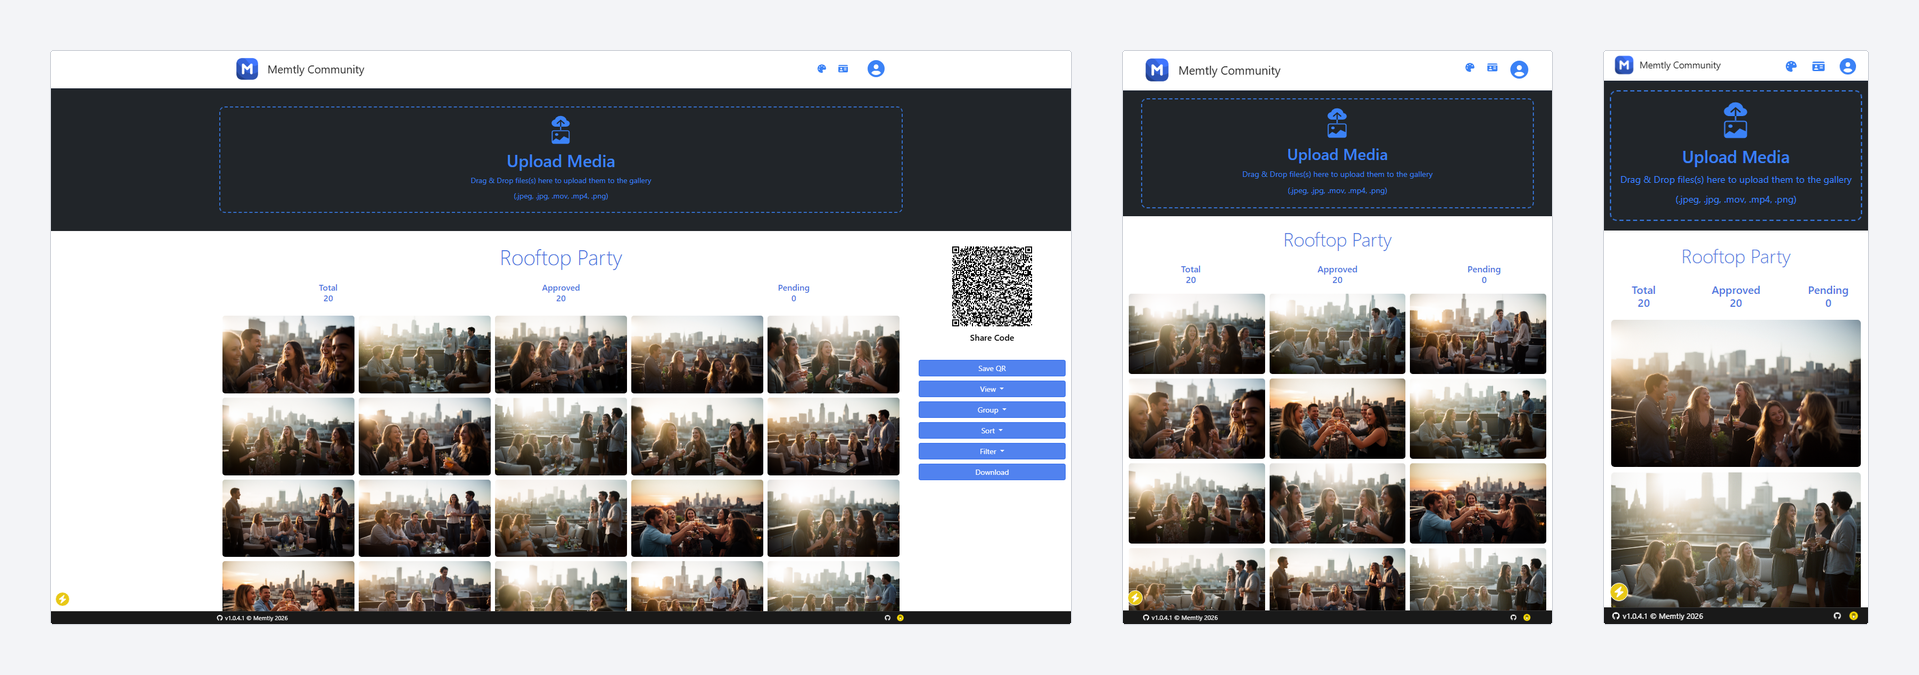Open the Group dropdown
This screenshot has width=1919, height=675.
(992, 410)
